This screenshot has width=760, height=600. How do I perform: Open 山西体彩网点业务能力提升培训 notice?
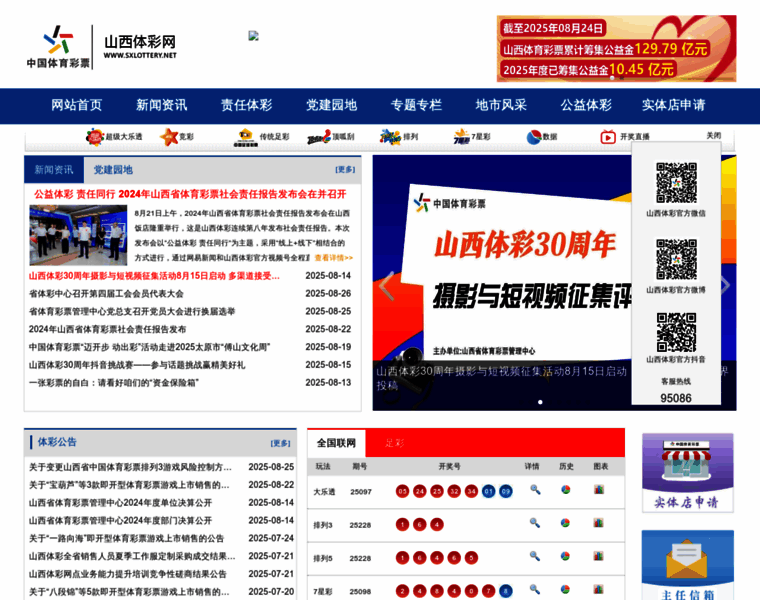click(x=127, y=574)
